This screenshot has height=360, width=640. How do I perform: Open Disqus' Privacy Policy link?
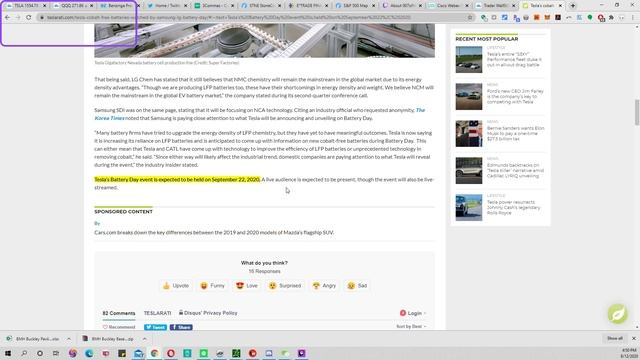(x=208, y=313)
